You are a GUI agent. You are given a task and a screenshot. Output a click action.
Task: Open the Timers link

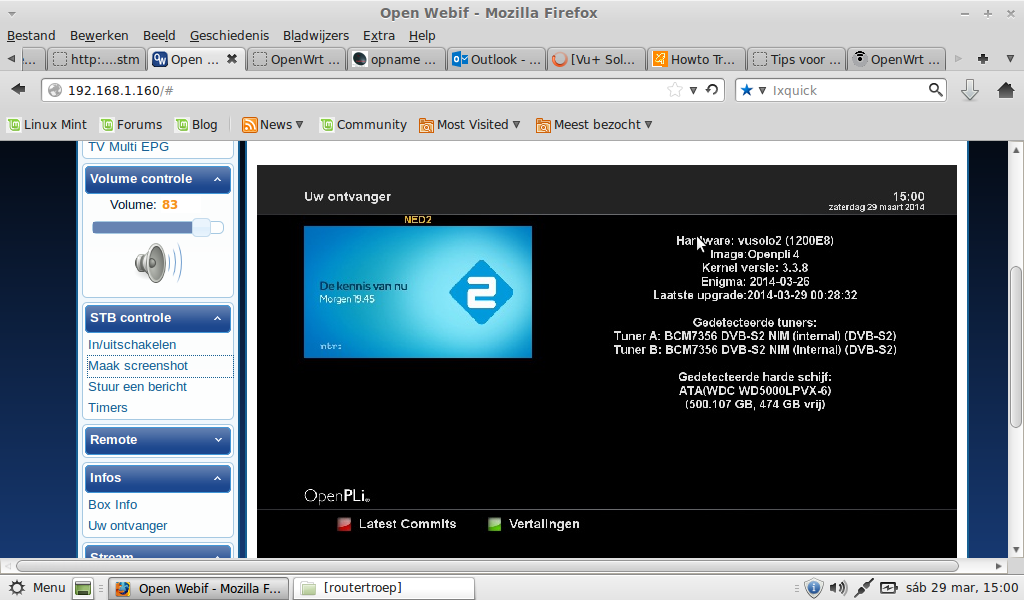pyautogui.click(x=108, y=407)
